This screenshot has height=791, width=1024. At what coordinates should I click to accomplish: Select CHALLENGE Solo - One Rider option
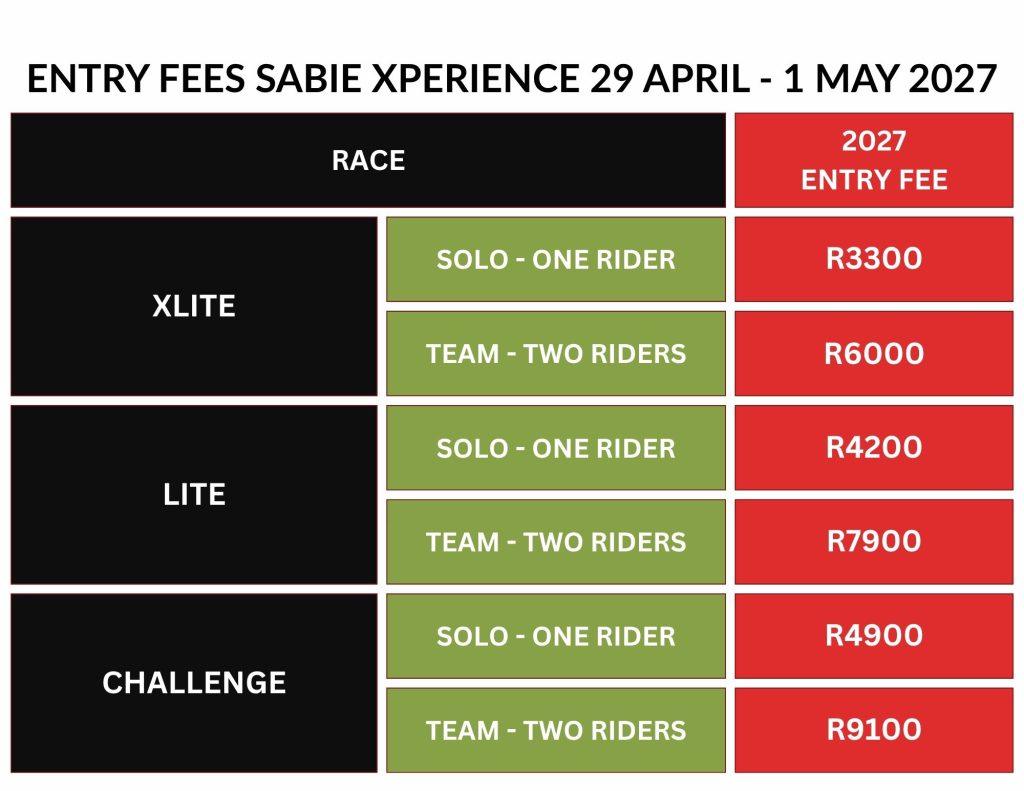tap(556, 636)
